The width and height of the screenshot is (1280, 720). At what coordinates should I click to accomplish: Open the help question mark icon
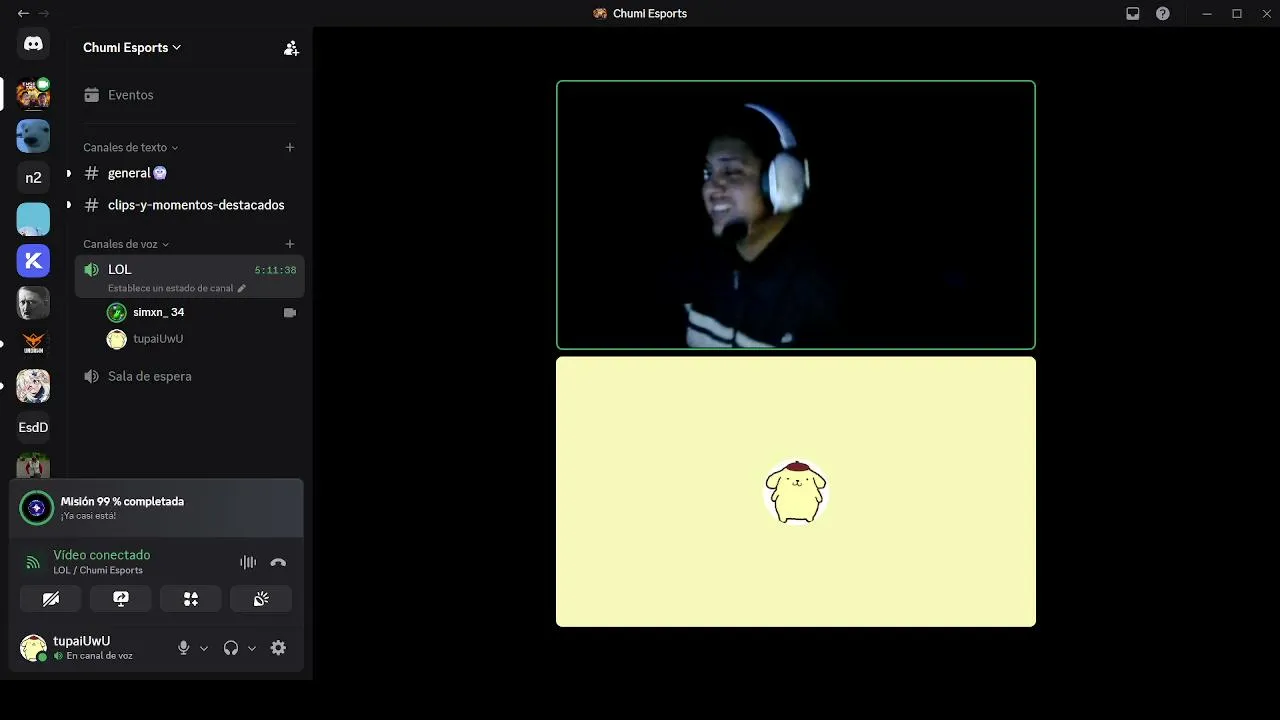click(x=1162, y=14)
